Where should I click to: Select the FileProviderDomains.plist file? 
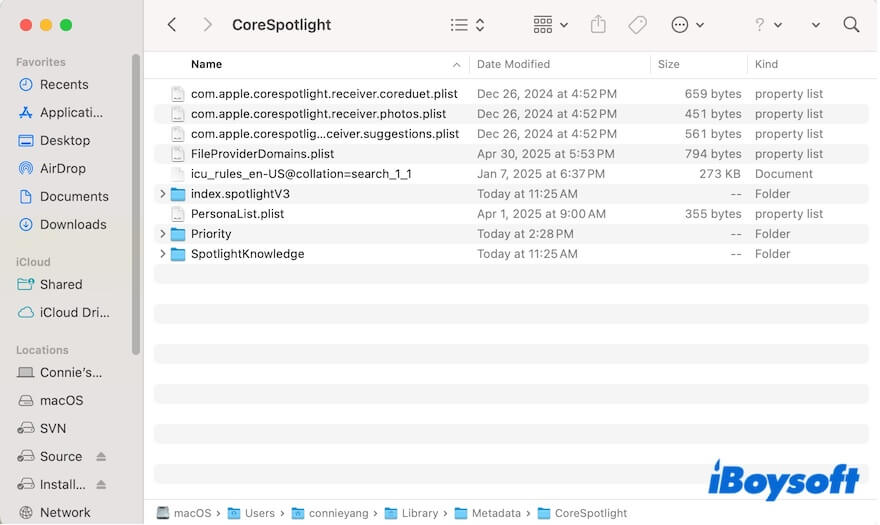[x=262, y=154]
